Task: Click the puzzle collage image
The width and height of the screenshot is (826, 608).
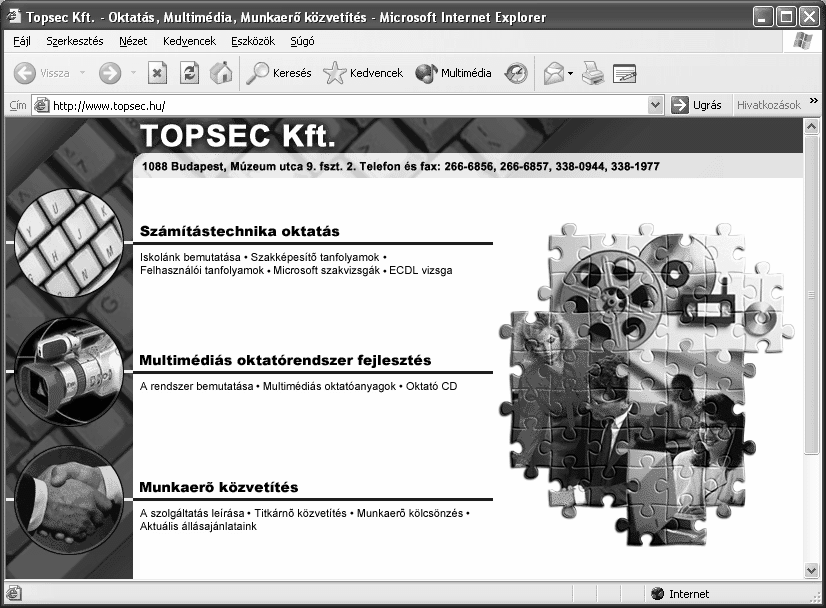Action: coord(646,385)
